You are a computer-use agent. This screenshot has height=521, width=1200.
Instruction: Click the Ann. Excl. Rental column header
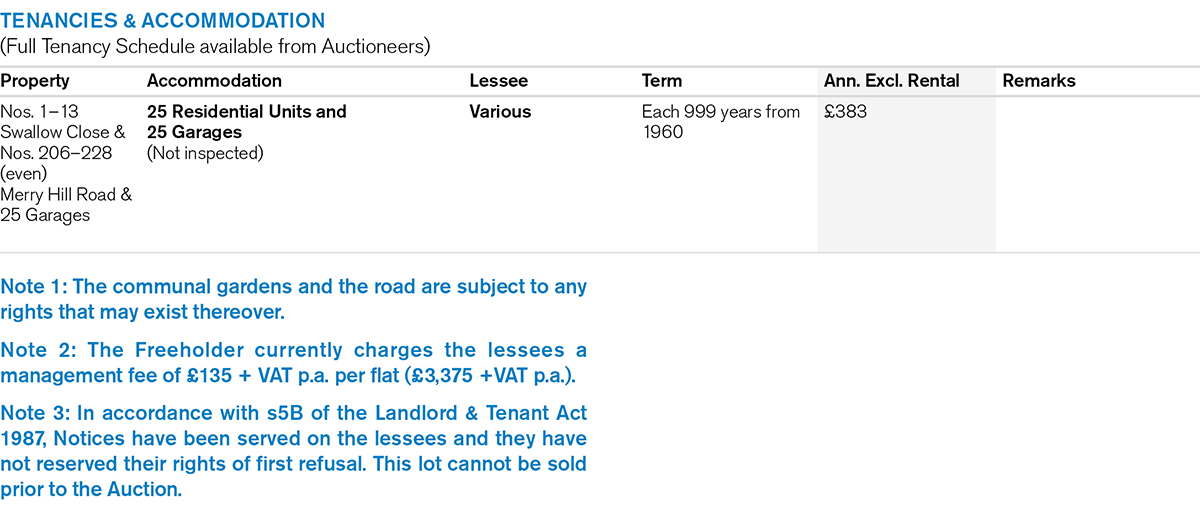[x=891, y=81]
